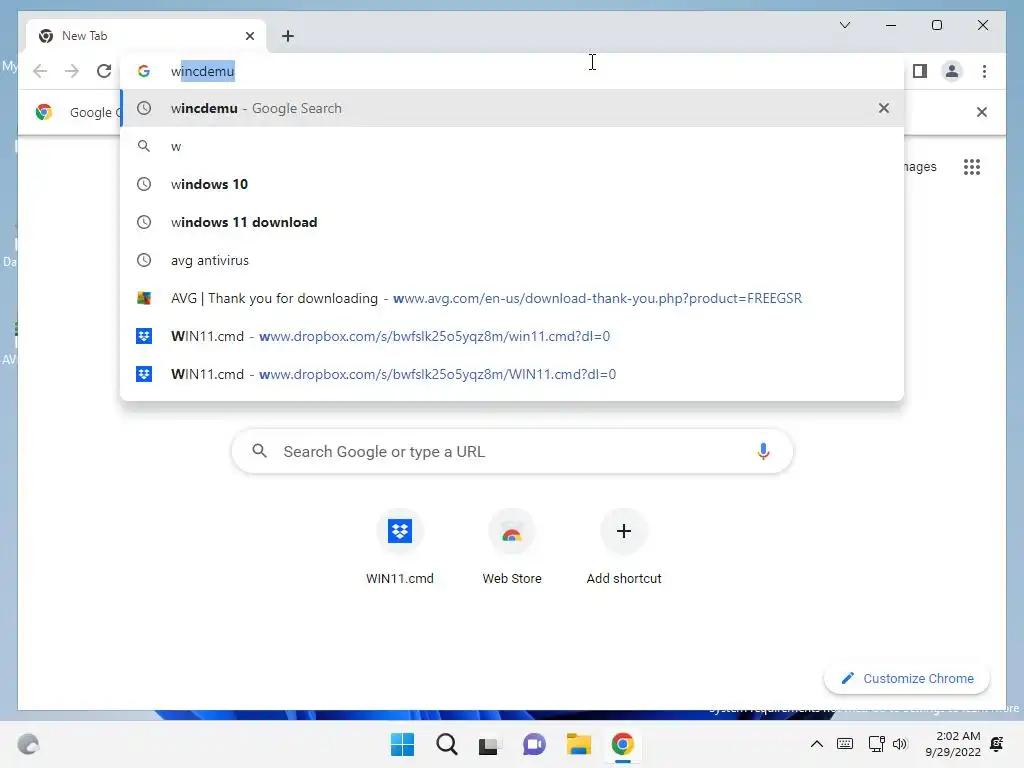Image resolution: width=1024 pixels, height=768 pixels.
Task: Open the notification center icon
Action: pos(997,744)
